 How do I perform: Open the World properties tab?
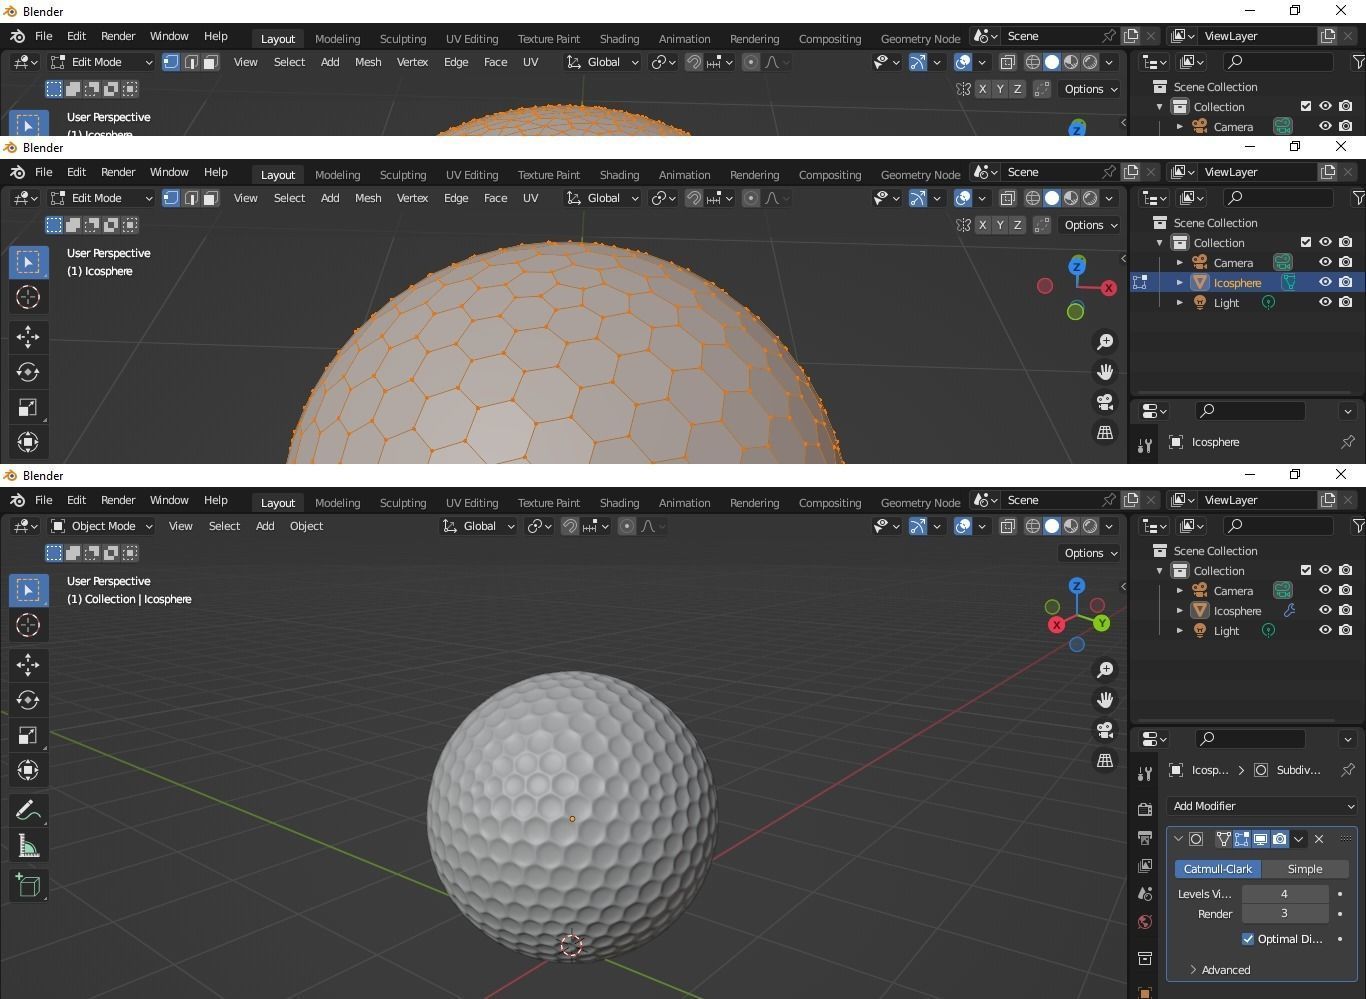(x=1145, y=922)
